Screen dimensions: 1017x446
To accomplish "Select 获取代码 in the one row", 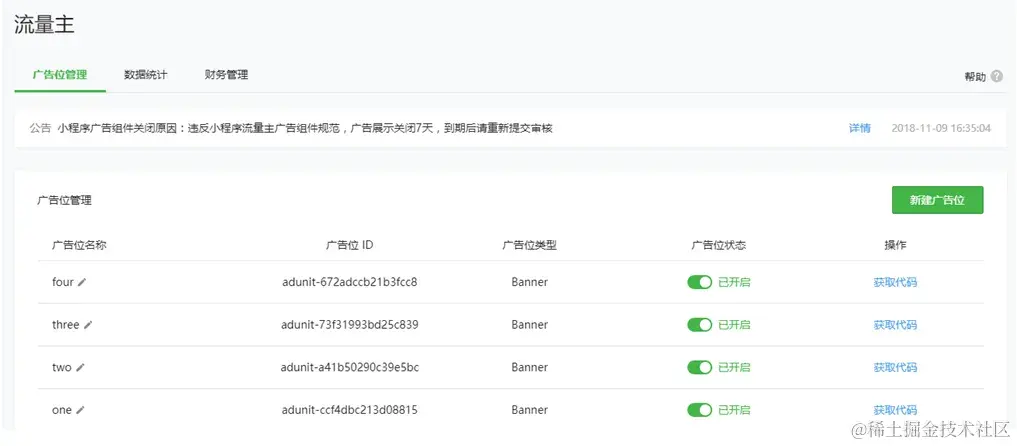I will pyautogui.click(x=895, y=410).
